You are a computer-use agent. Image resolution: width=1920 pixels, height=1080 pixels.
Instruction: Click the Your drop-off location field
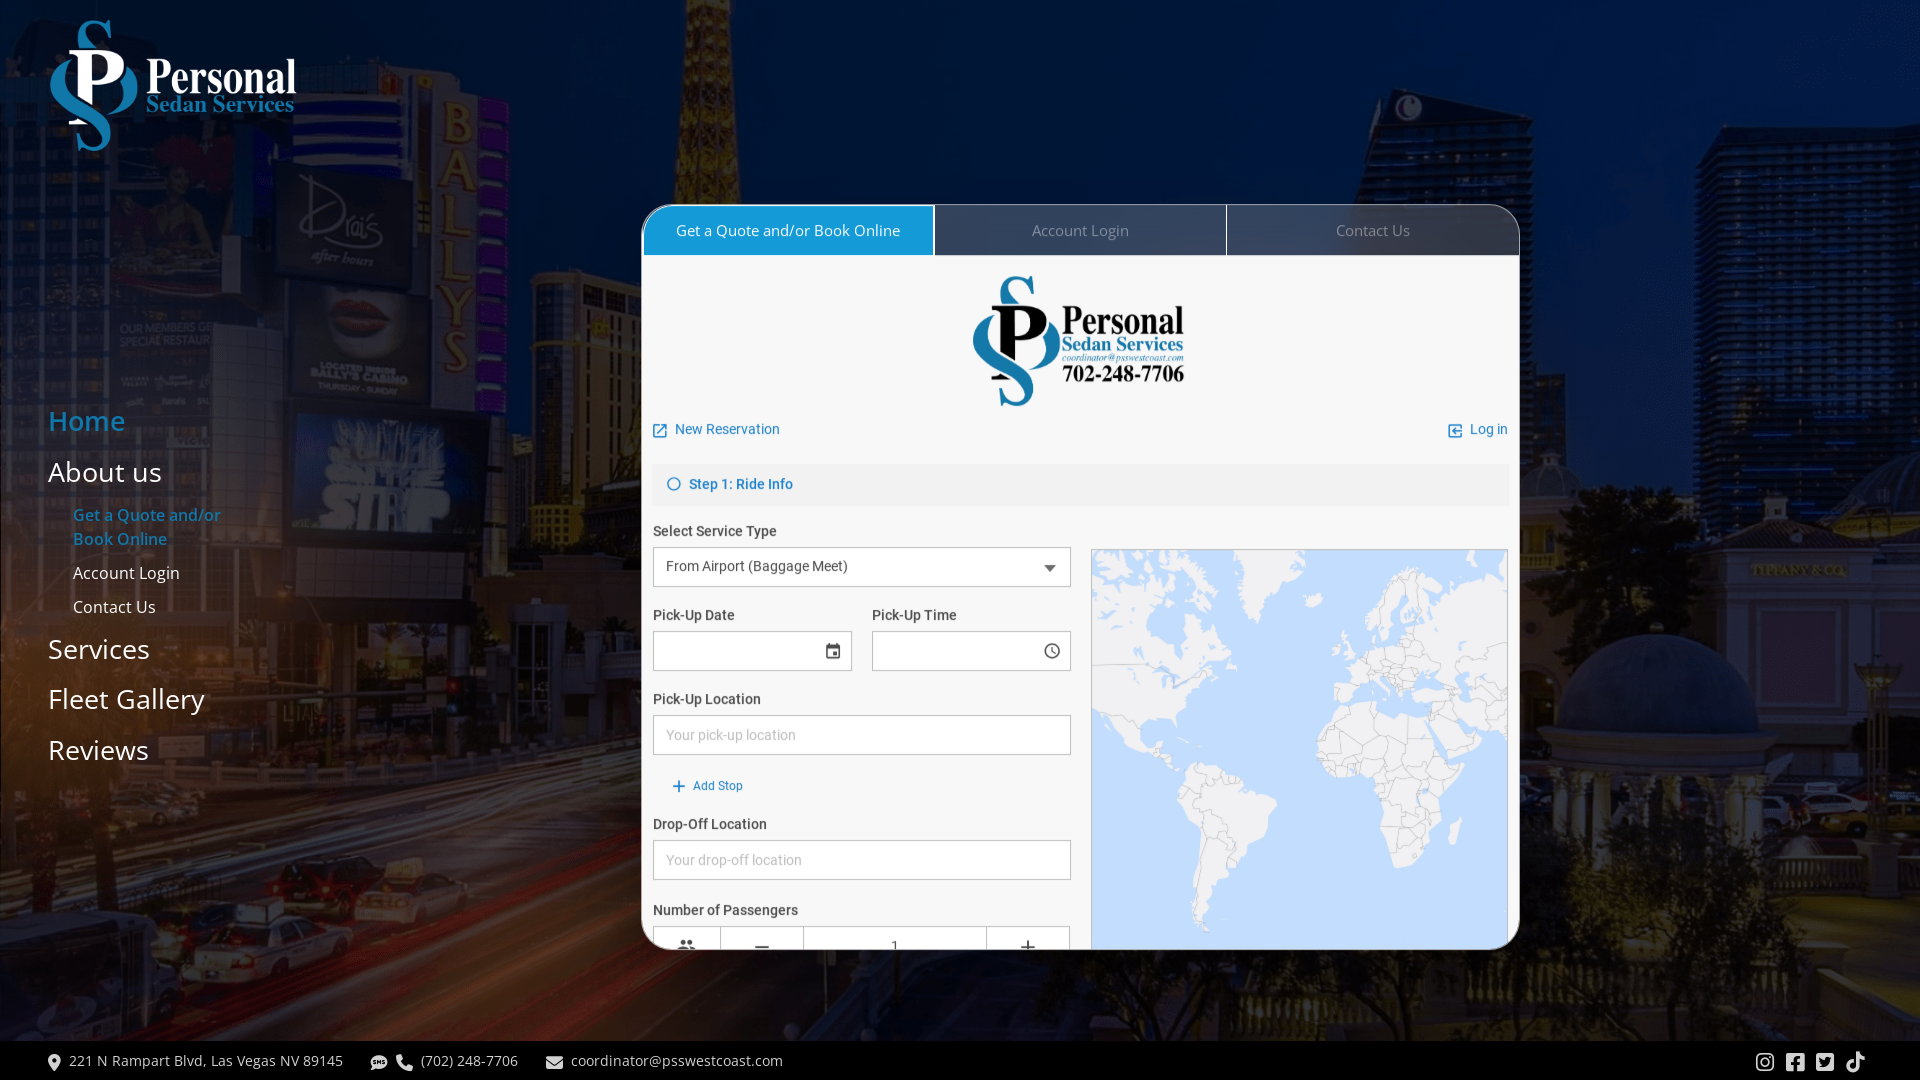point(861,860)
